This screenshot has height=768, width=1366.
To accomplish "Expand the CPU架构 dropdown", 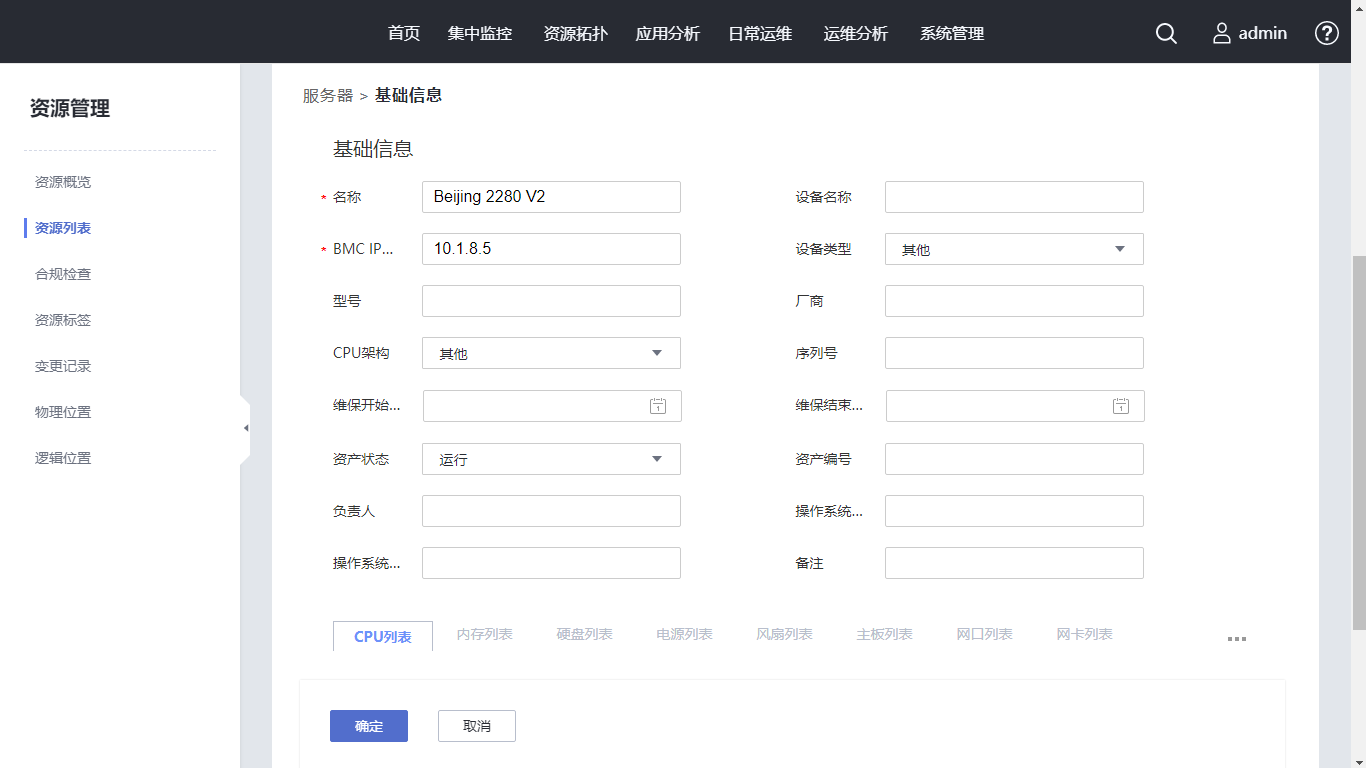I will (656, 353).
